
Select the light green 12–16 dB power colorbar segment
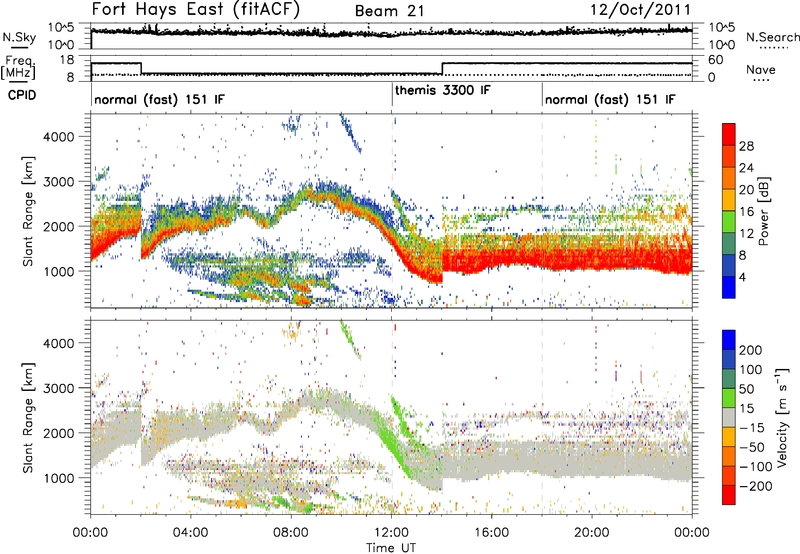pos(729,222)
